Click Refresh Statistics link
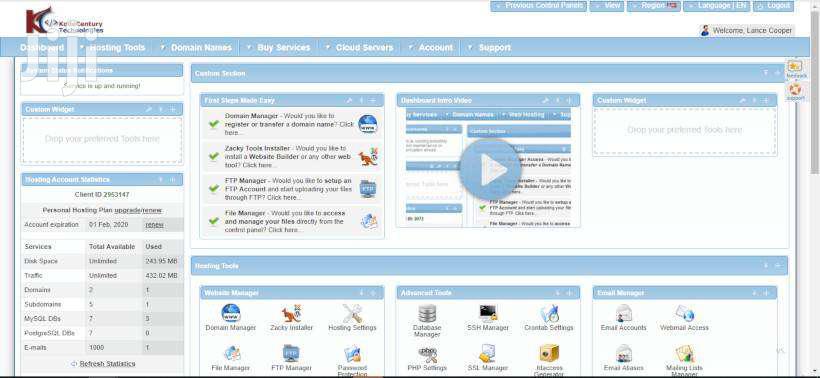 (x=107, y=364)
